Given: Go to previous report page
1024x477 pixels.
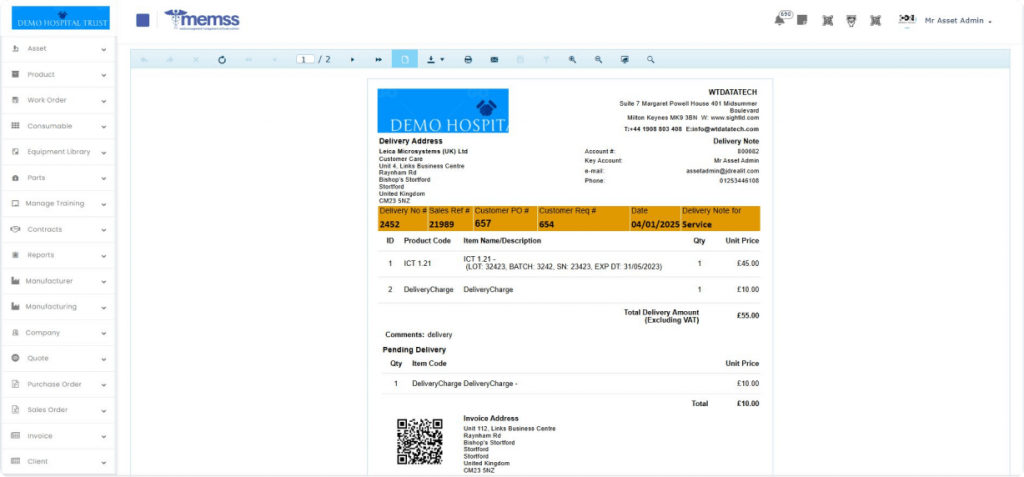Looking at the screenshot, I should click(274, 59).
